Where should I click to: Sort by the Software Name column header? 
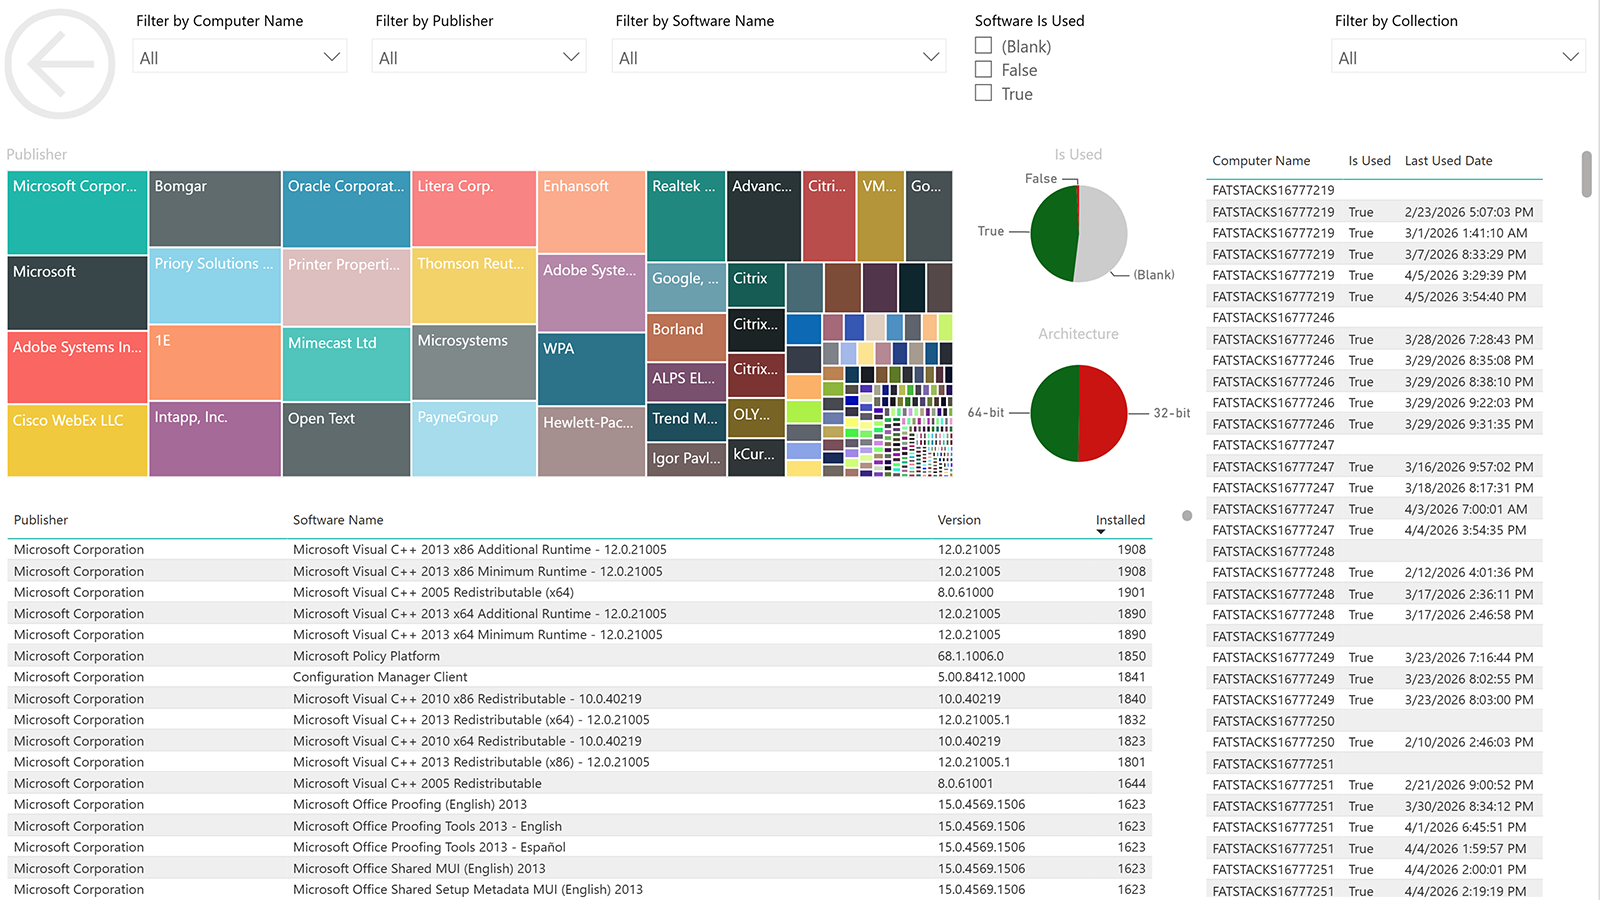pos(338,520)
